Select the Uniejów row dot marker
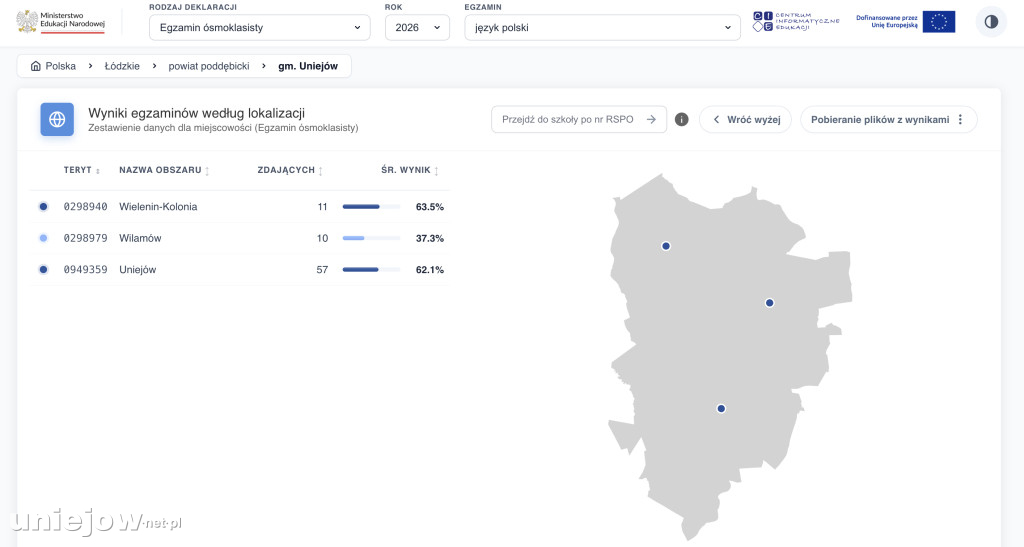The image size is (1024, 547). [43, 270]
